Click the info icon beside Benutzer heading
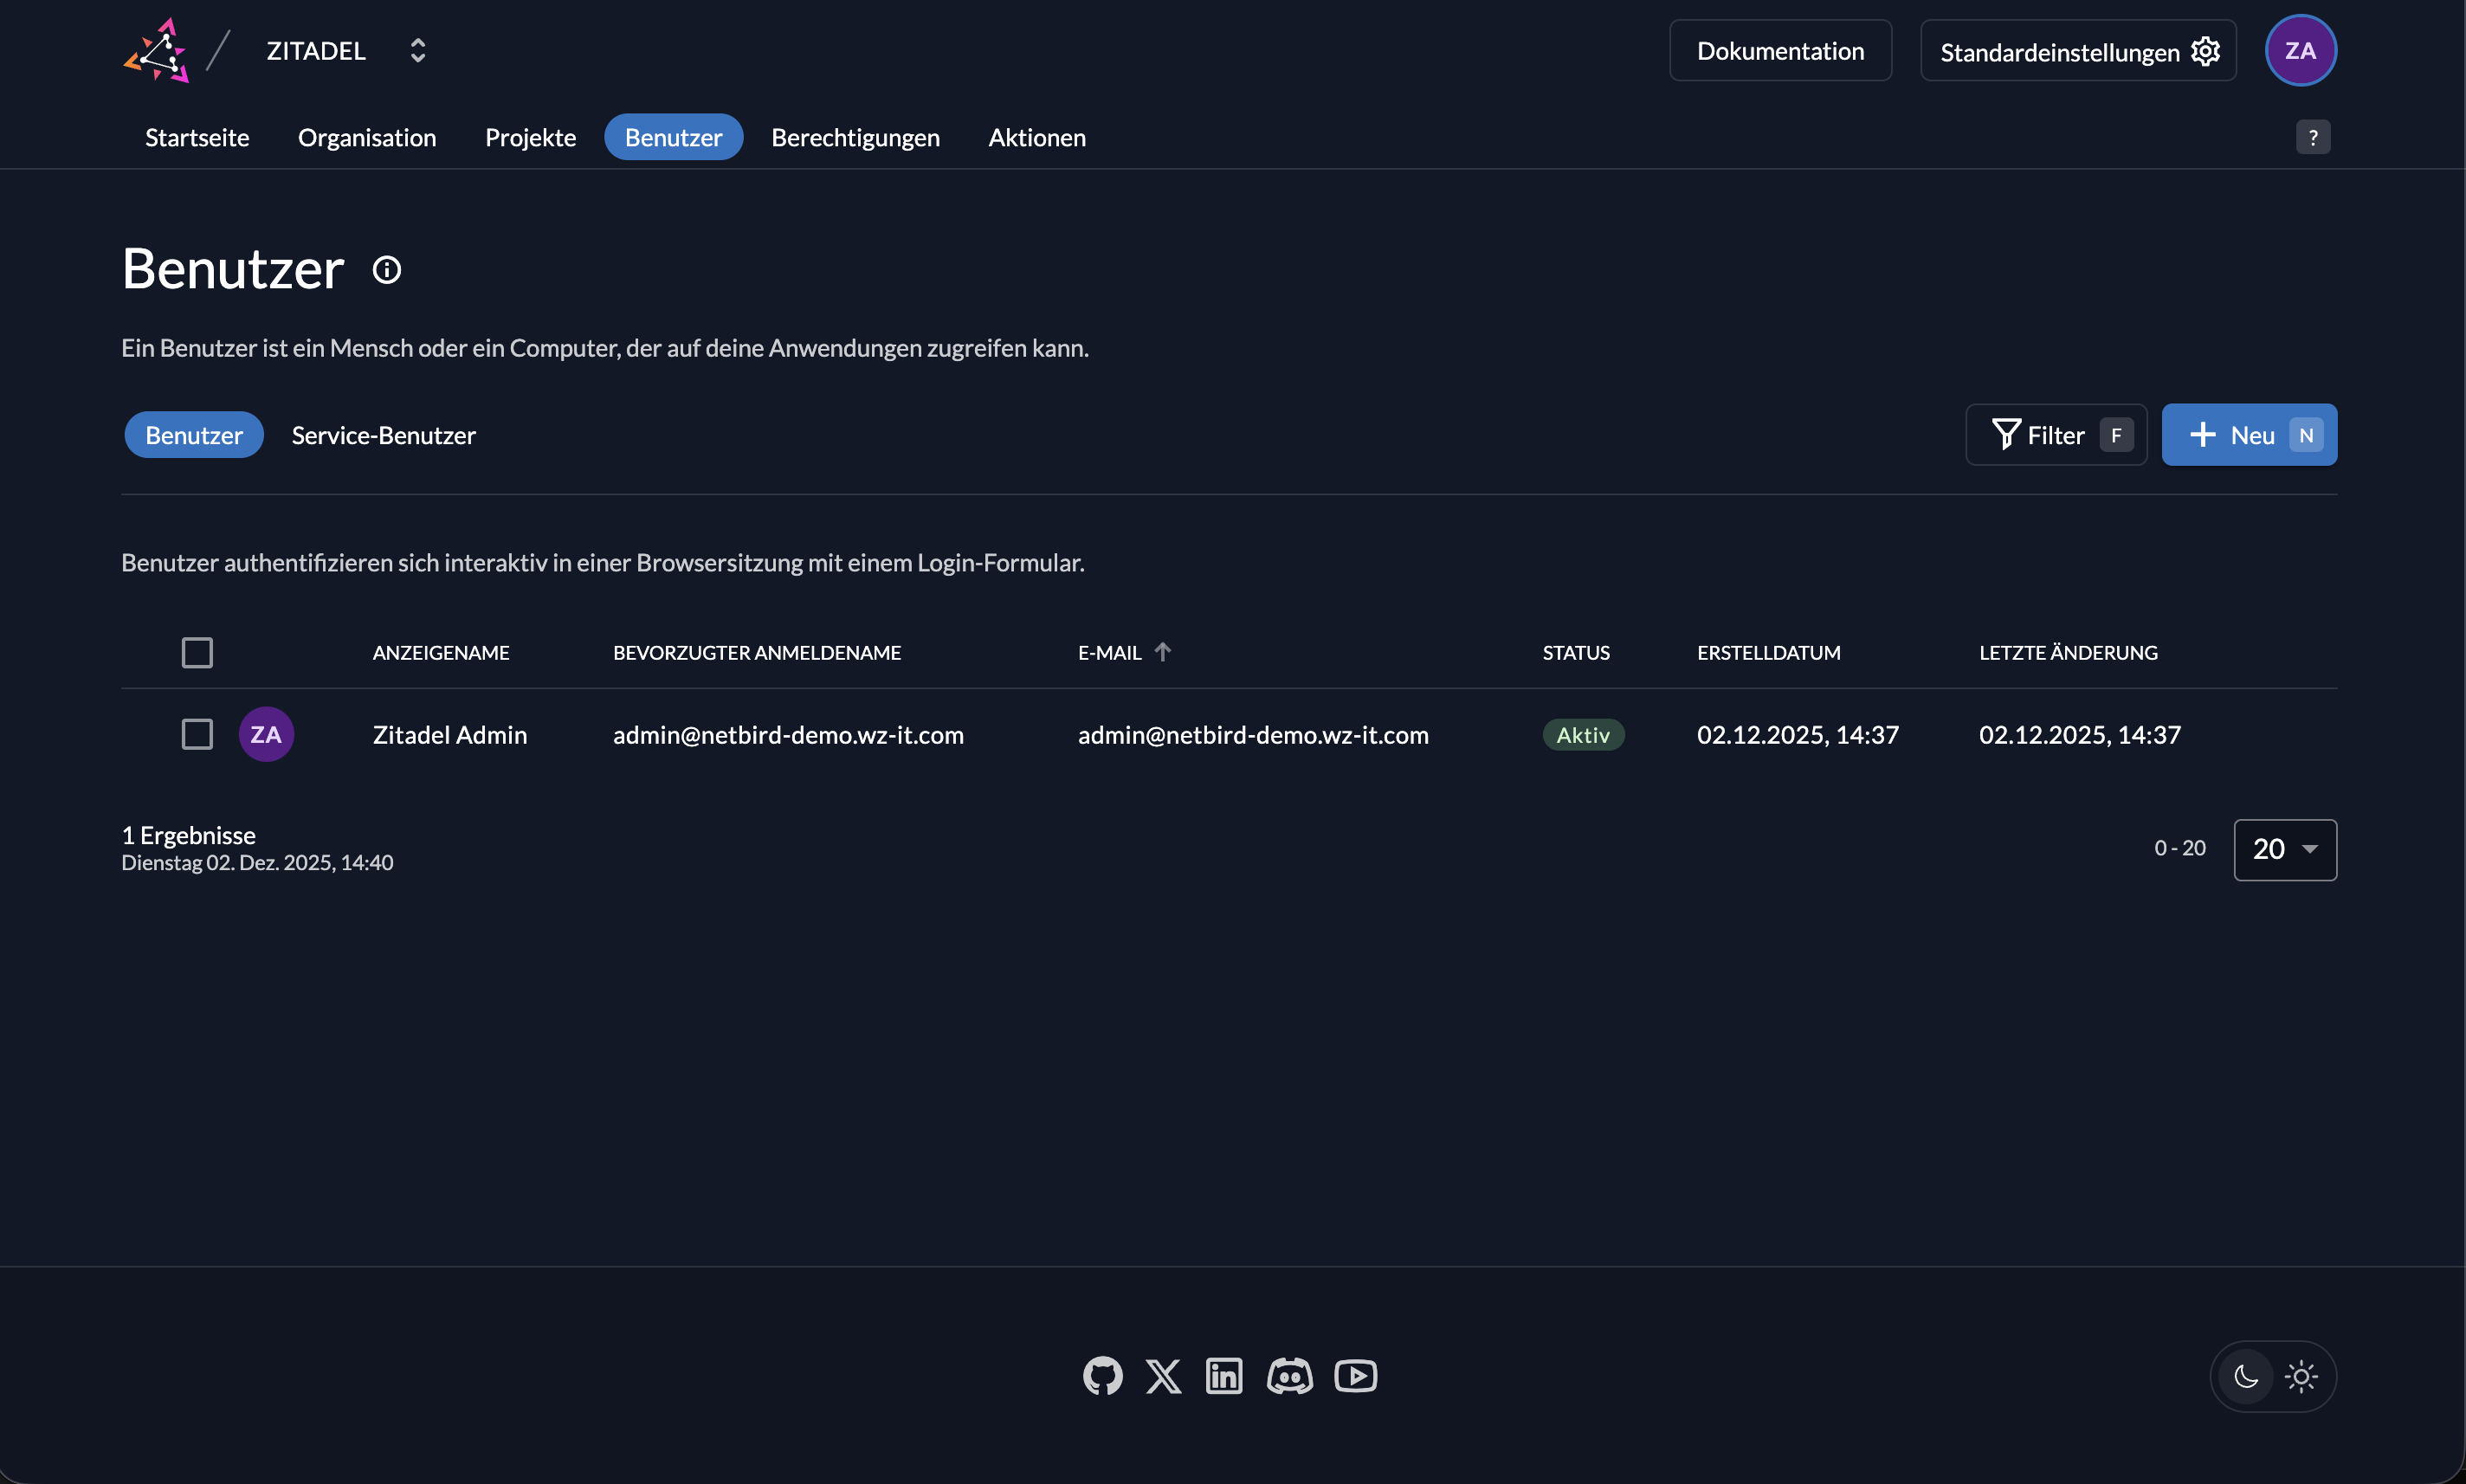2466x1484 pixels. [x=387, y=270]
